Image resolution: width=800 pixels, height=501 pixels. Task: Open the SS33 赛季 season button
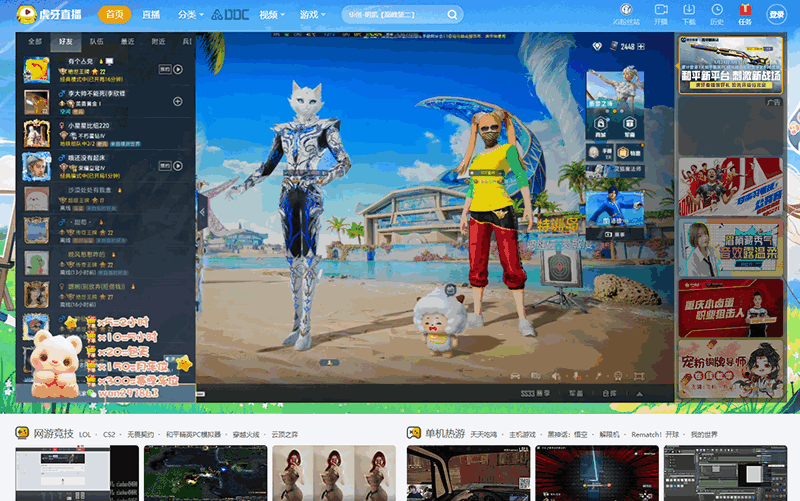click(535, 393)
